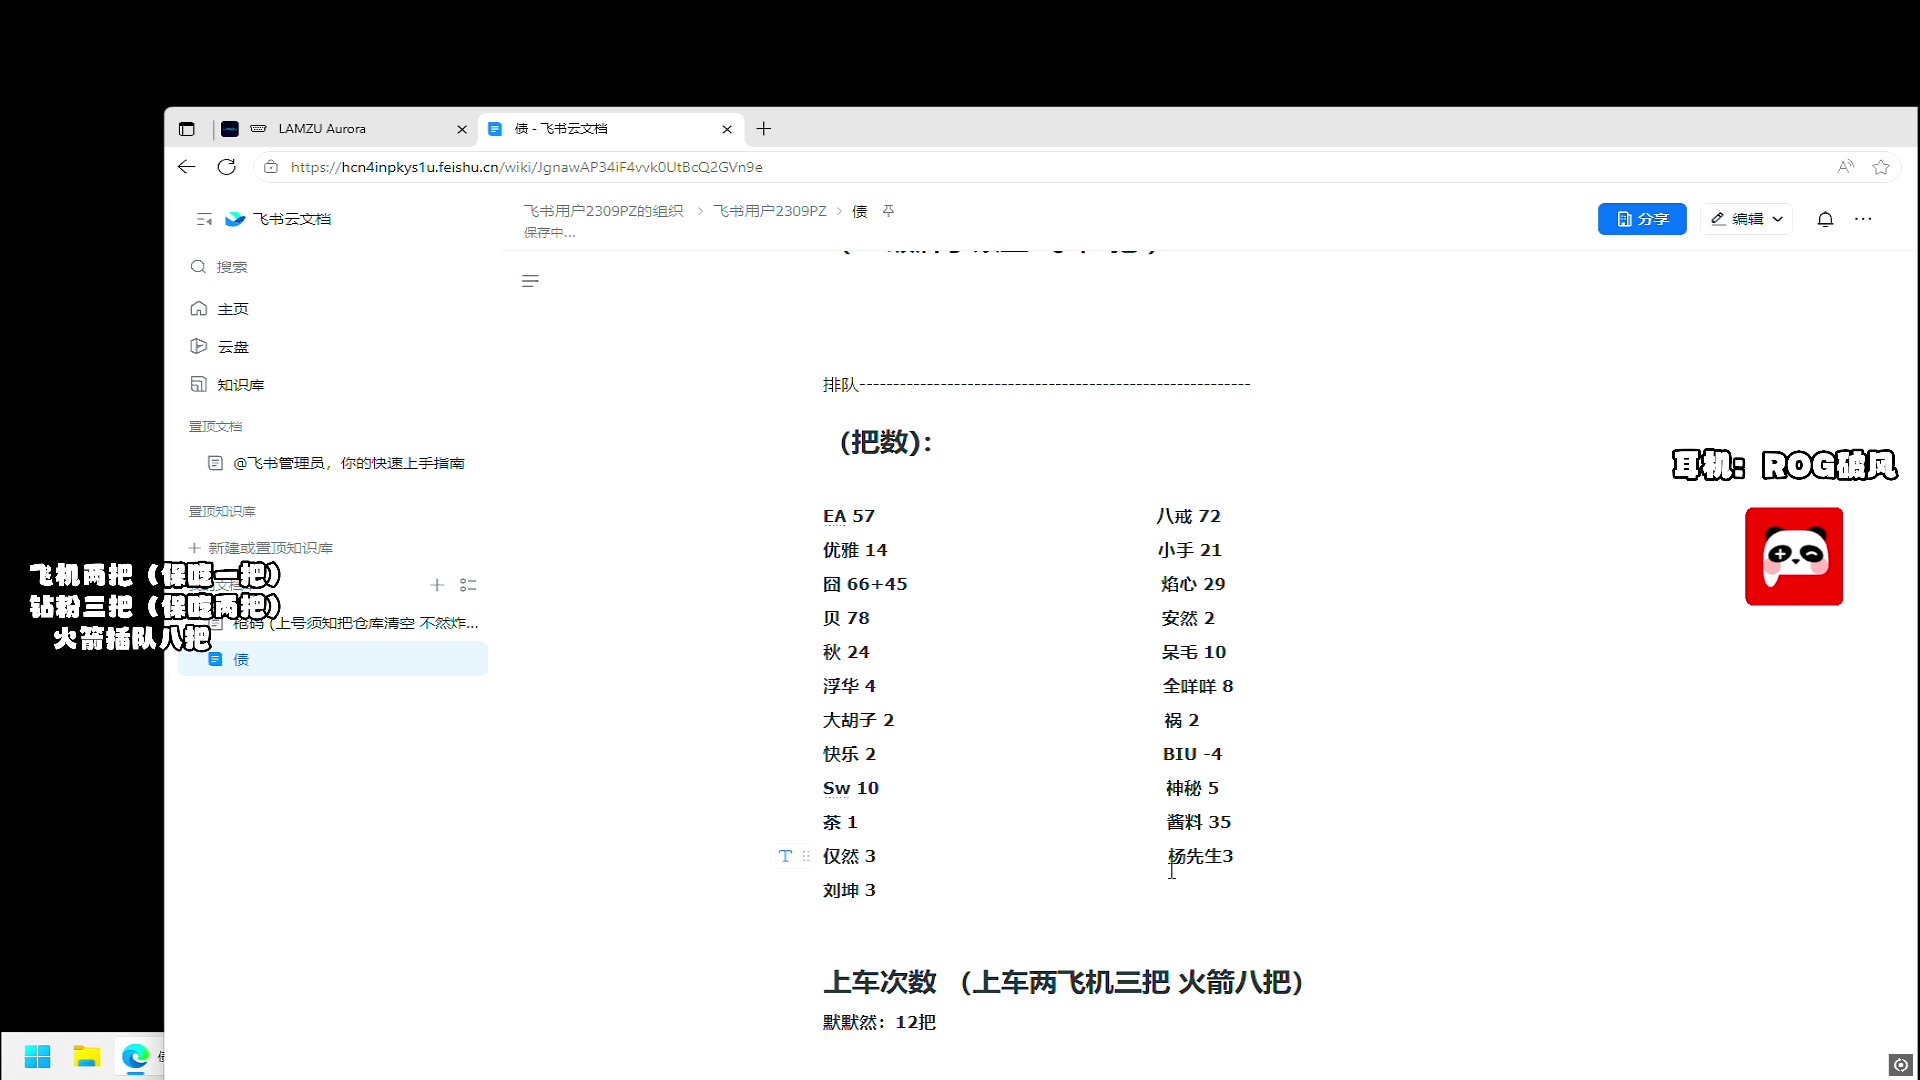
Task: Click the text line 酱料 35
Action: point(1198,822)
